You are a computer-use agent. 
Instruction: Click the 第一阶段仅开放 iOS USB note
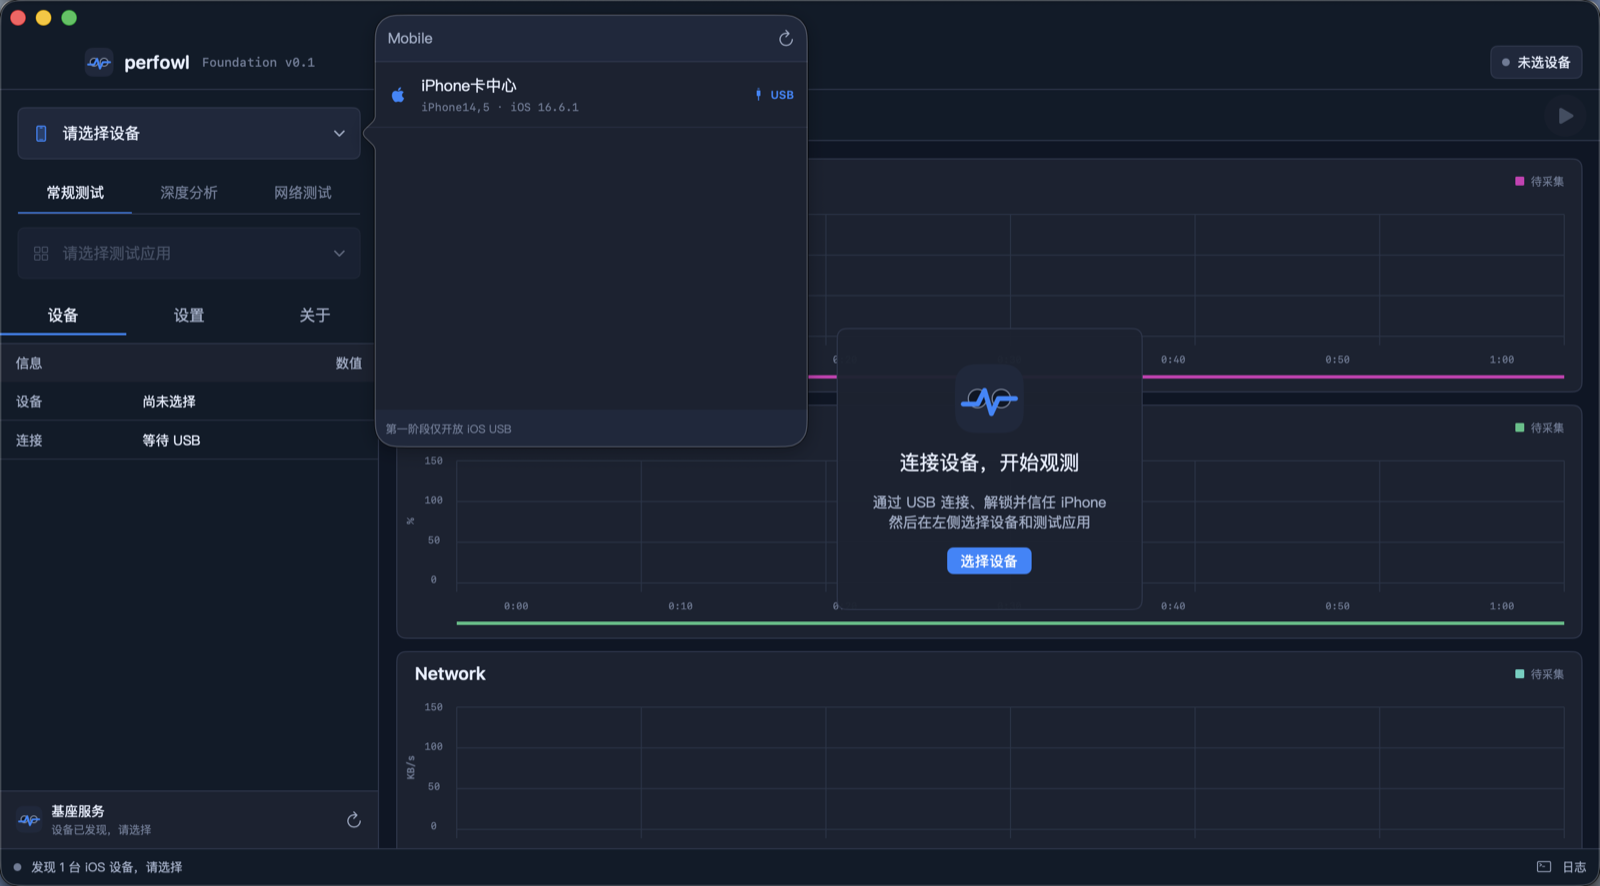448,429
